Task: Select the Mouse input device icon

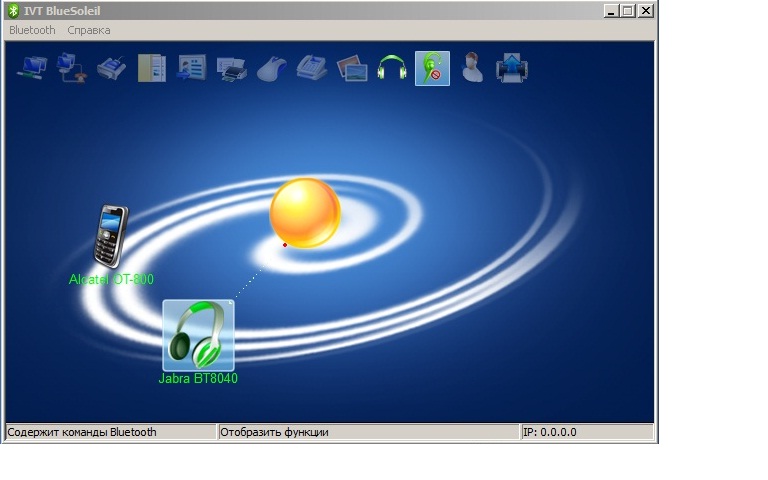Action: click(271, 69)
